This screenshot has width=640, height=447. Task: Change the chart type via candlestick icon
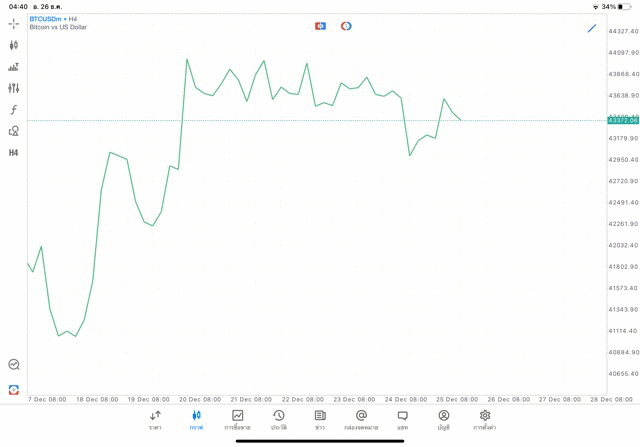click(14, 45)
